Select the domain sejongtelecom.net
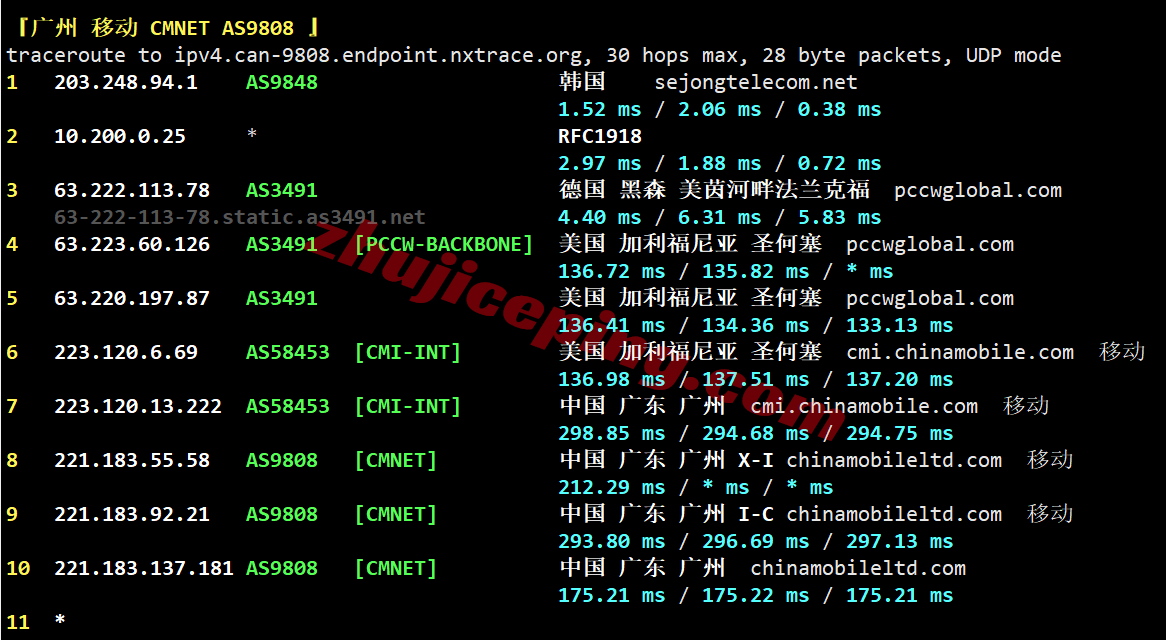The height and width of the screenshot is (640, 1166). tap(756, 83)
